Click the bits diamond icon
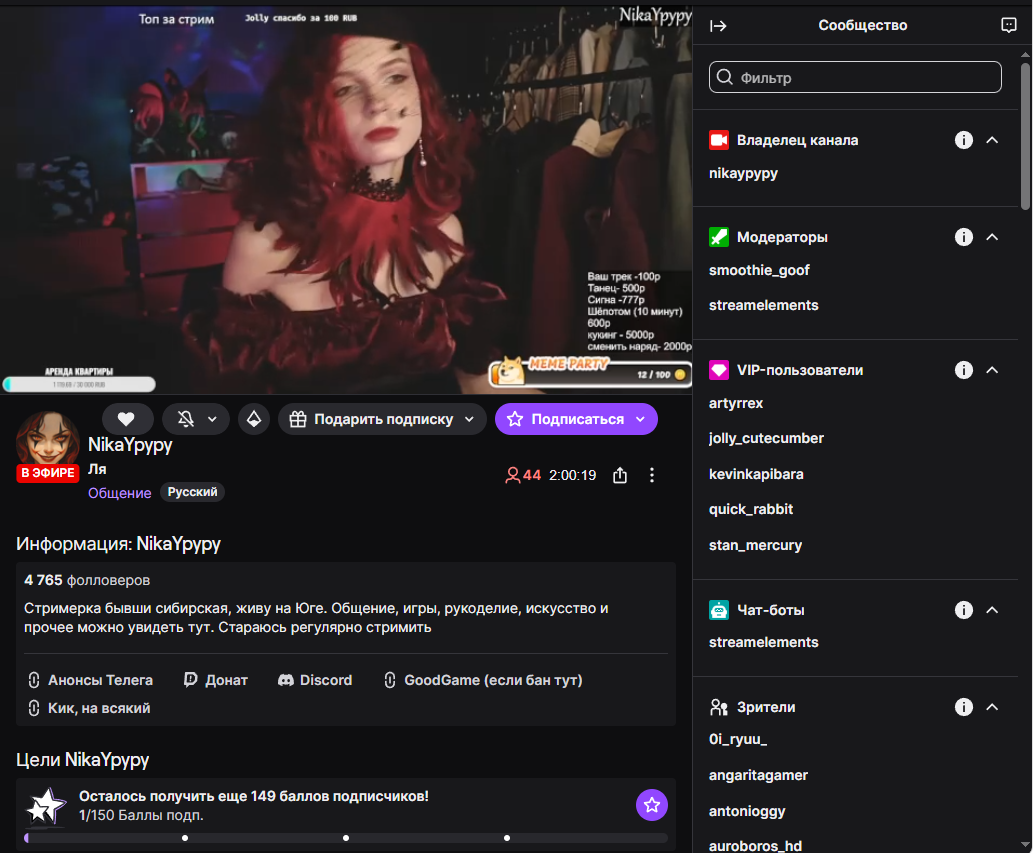The image size is (1036, 853). 254,419
